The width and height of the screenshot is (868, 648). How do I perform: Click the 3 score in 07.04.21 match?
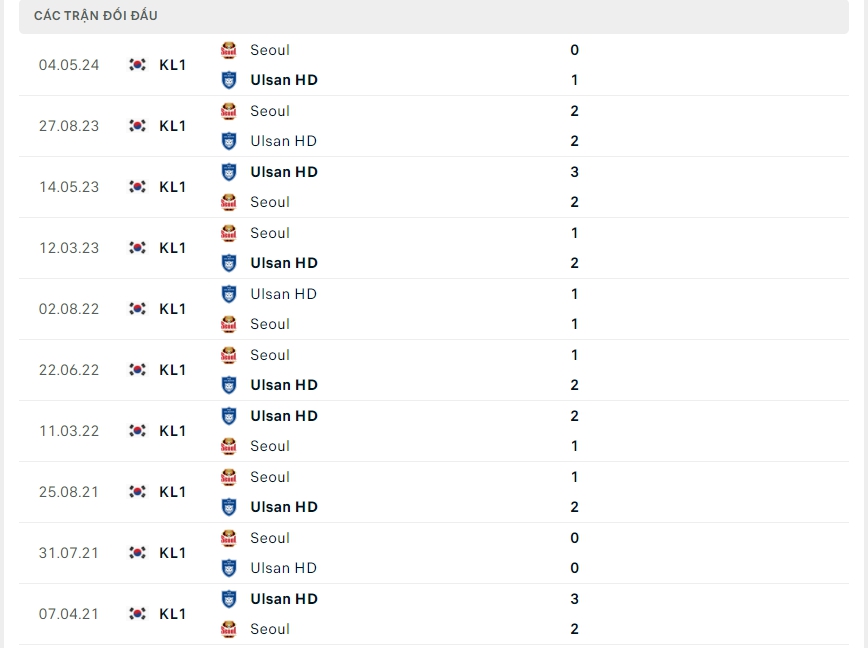tap(574, 599)
